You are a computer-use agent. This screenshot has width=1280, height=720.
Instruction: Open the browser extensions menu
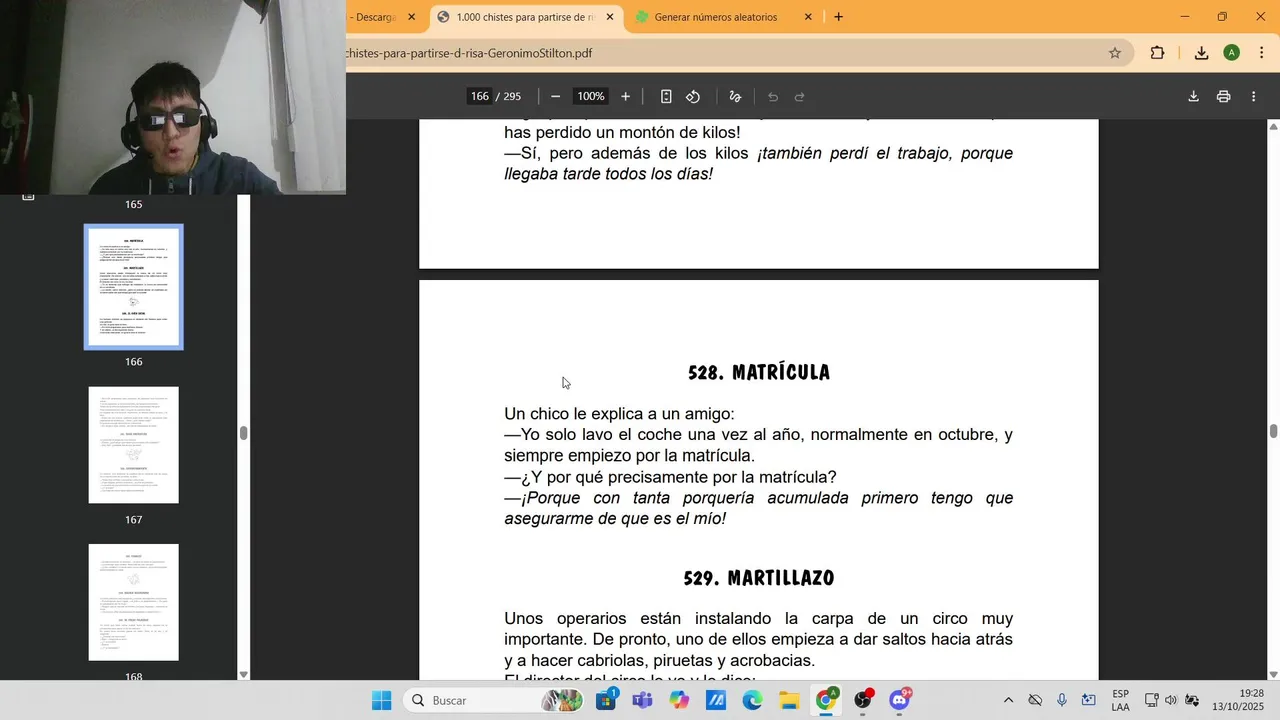(x=1157, y=53)
